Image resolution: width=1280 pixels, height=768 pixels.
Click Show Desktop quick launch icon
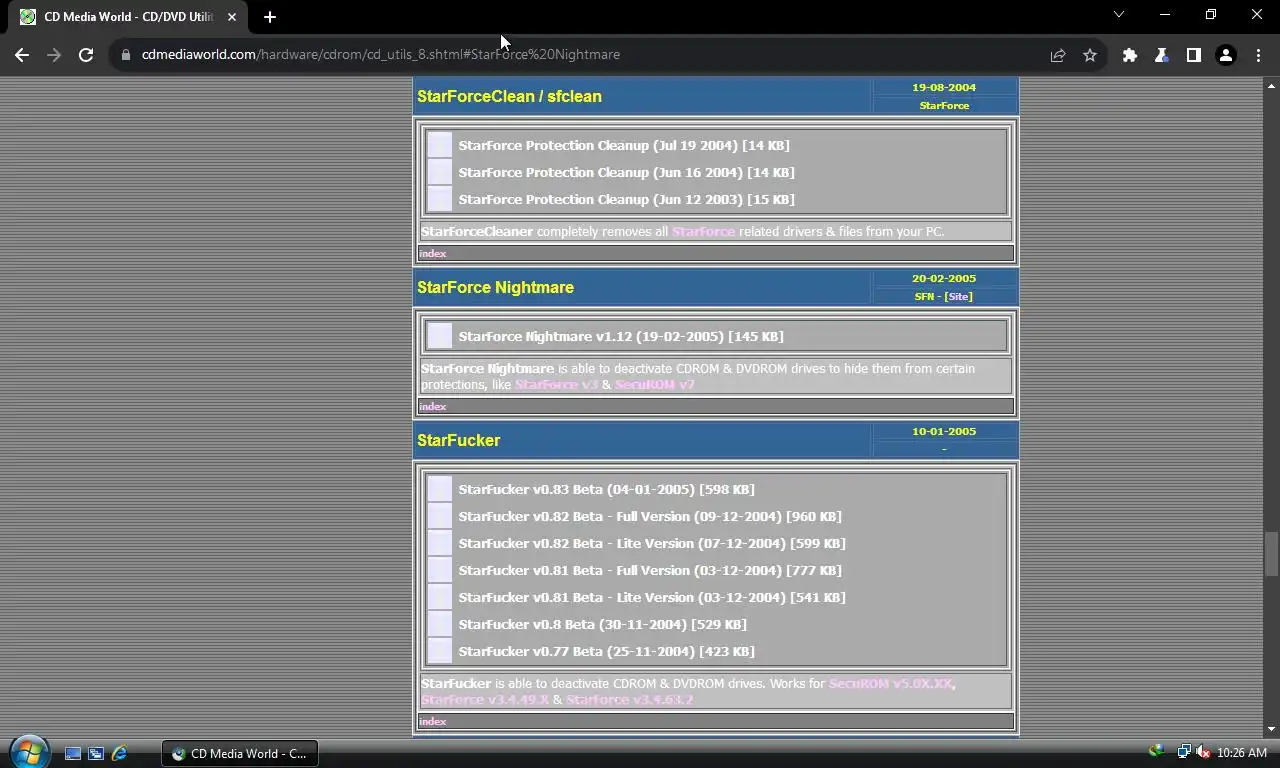pos(73,753)
